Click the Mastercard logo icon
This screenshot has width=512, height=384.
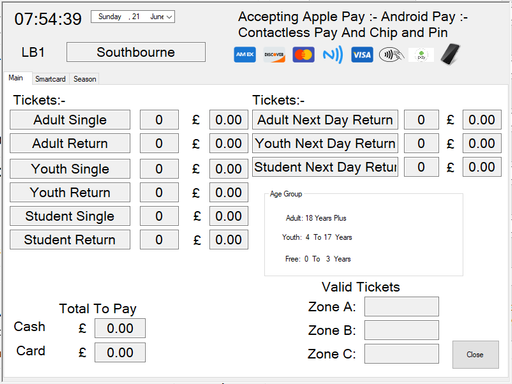tap(303, 55)
